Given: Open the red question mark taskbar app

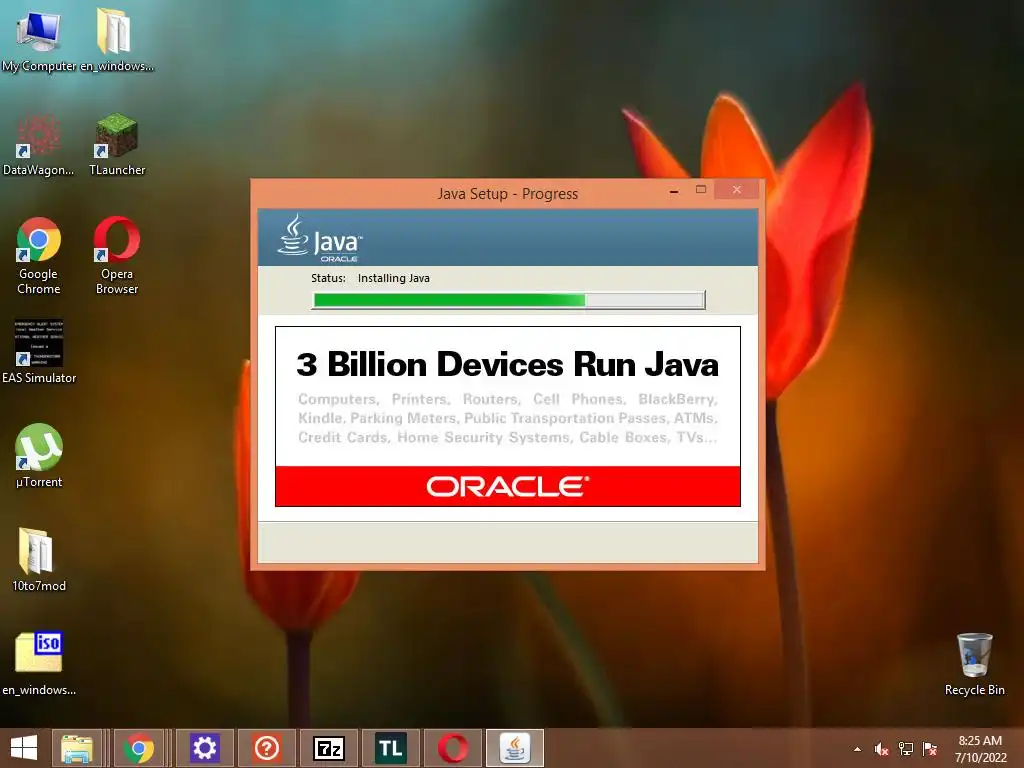Looking at the screenshot, I should 266,748.
